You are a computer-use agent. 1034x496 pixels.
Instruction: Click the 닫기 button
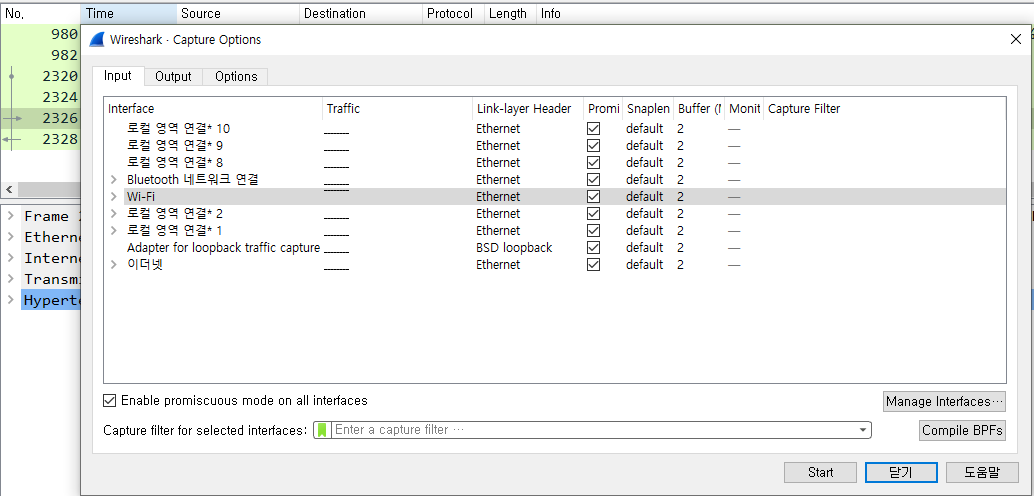tap(901, 472)
